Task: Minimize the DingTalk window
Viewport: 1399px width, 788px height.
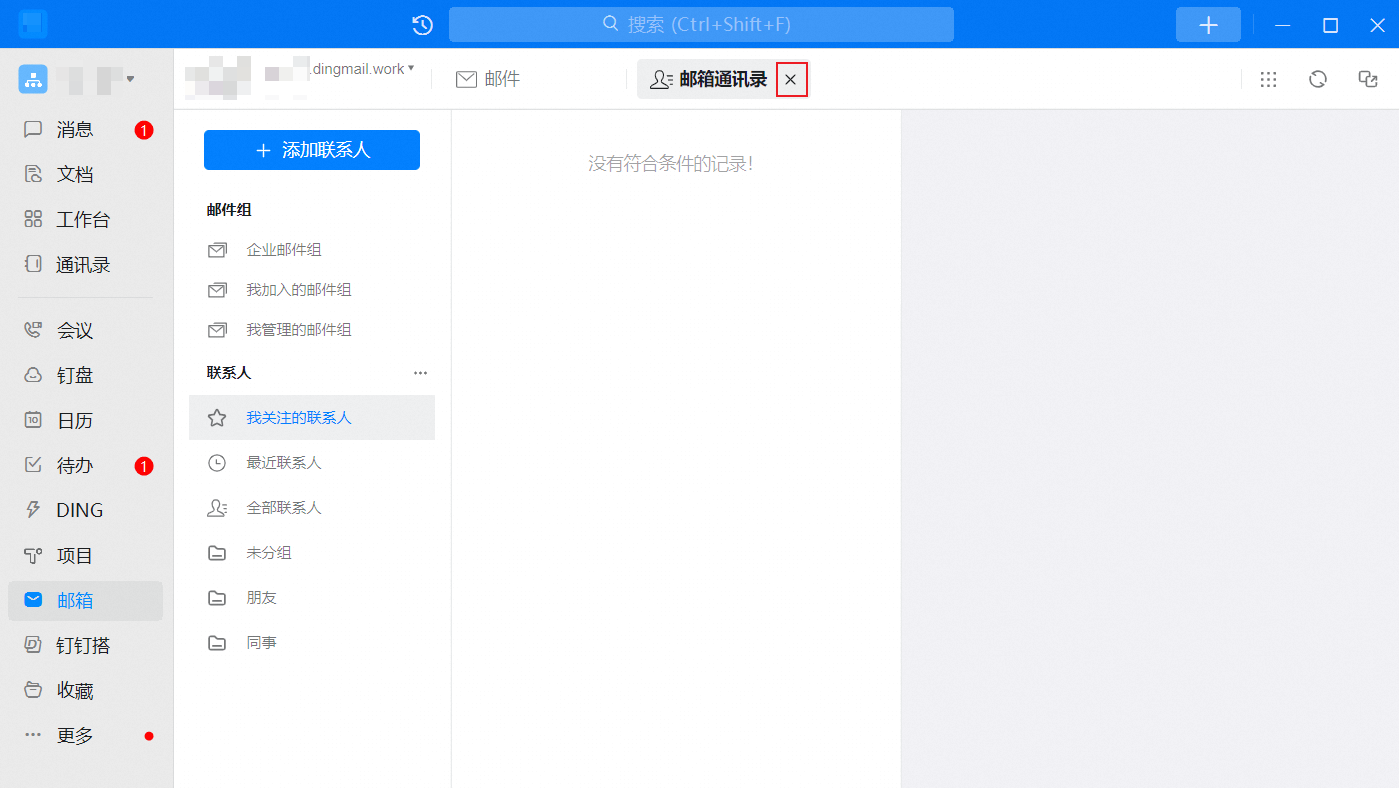Action: point(1283,25)
